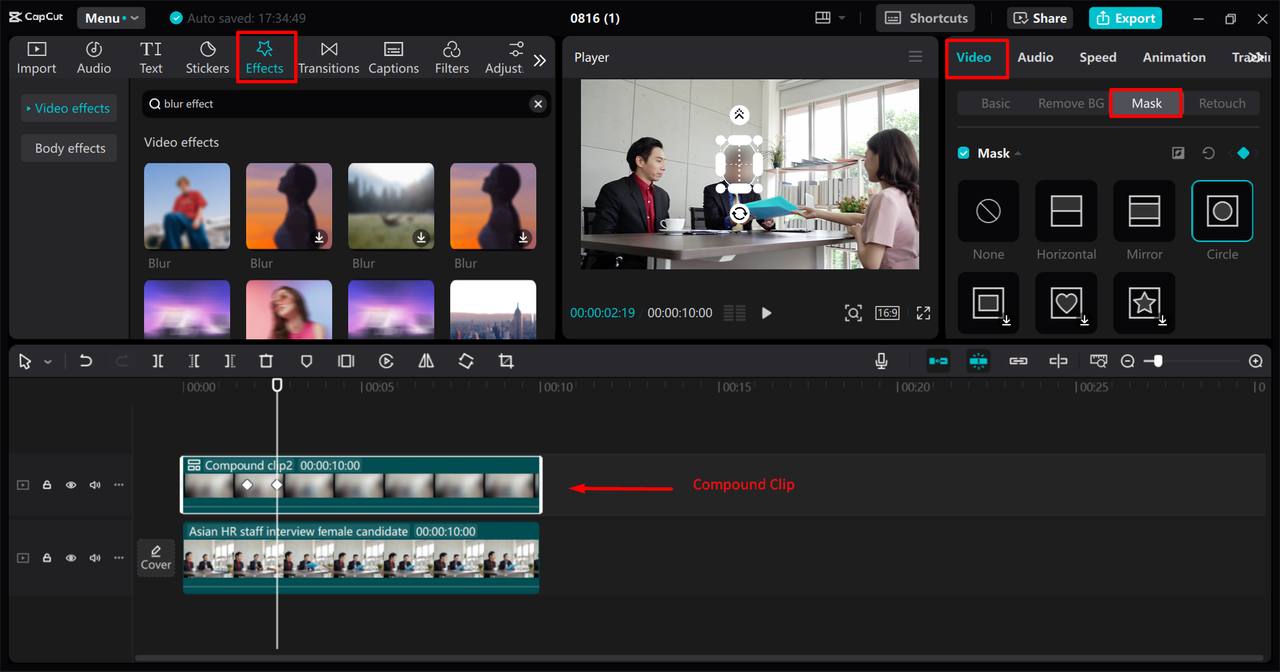Click the microphone record voiceover icon
The image size is (1280, 672).
[882, 361]
